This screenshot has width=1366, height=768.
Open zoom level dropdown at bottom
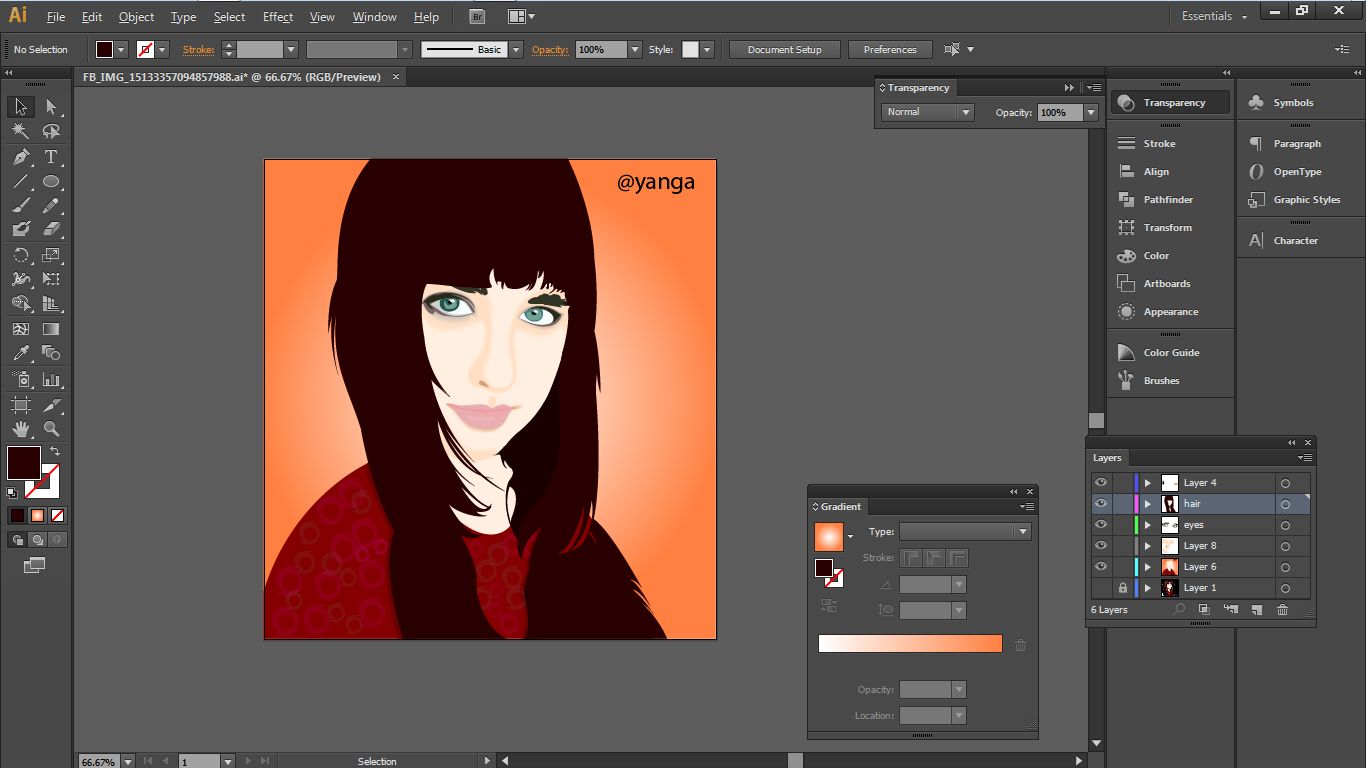point(128,761)
